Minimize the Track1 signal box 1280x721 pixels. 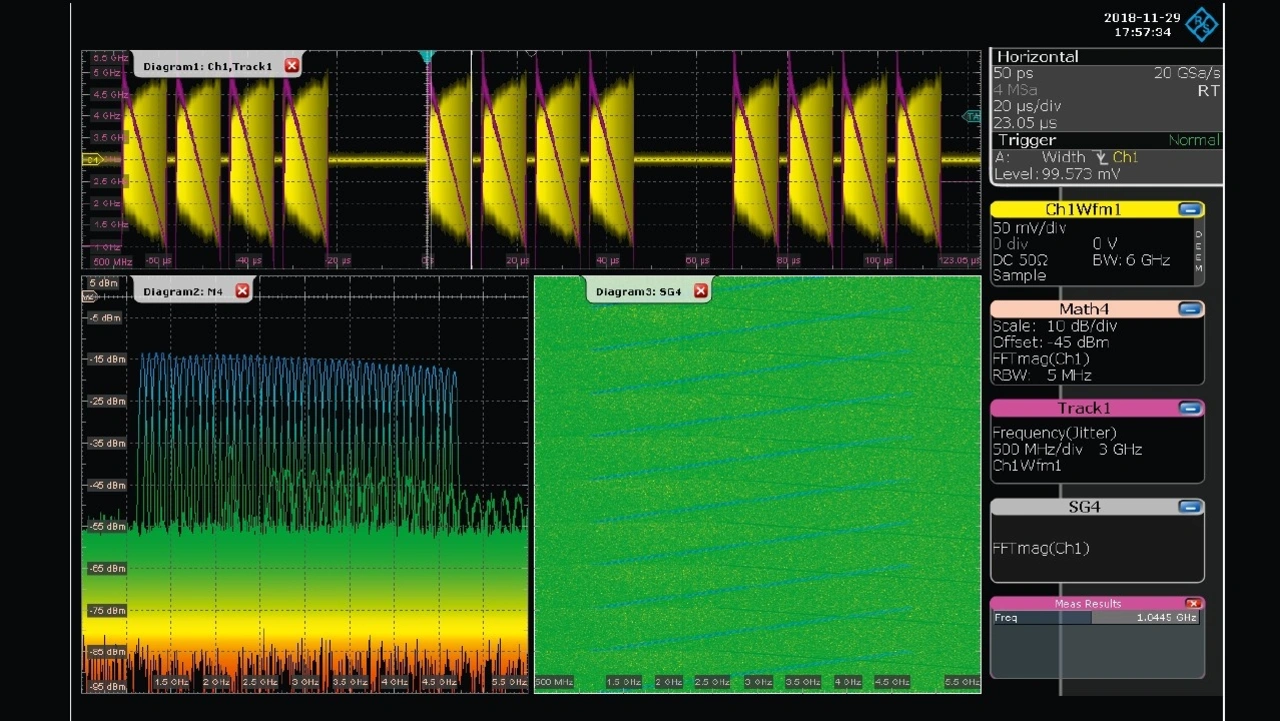[1189, 408]
